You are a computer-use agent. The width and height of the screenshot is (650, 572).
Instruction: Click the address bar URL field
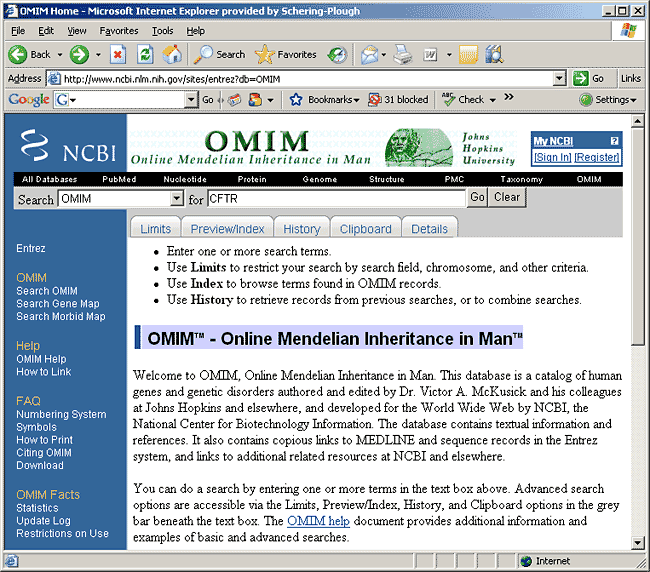pos(307,78)
